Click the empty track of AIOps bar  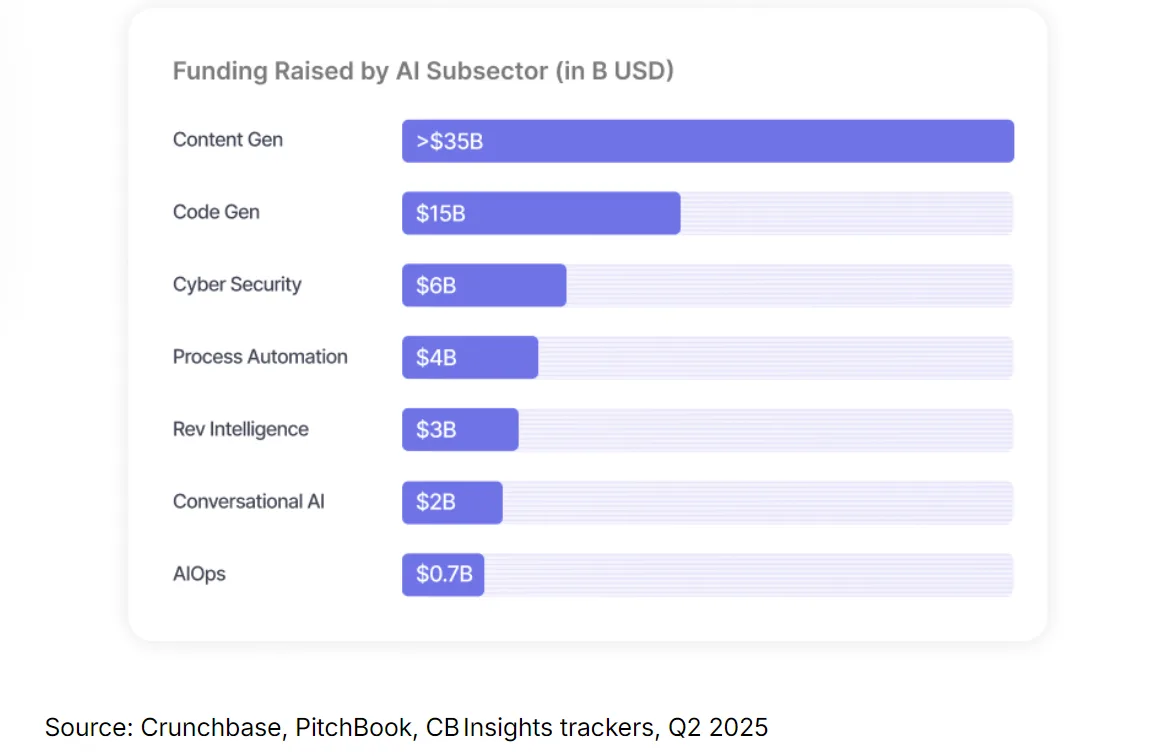click(x=749, y=574)
